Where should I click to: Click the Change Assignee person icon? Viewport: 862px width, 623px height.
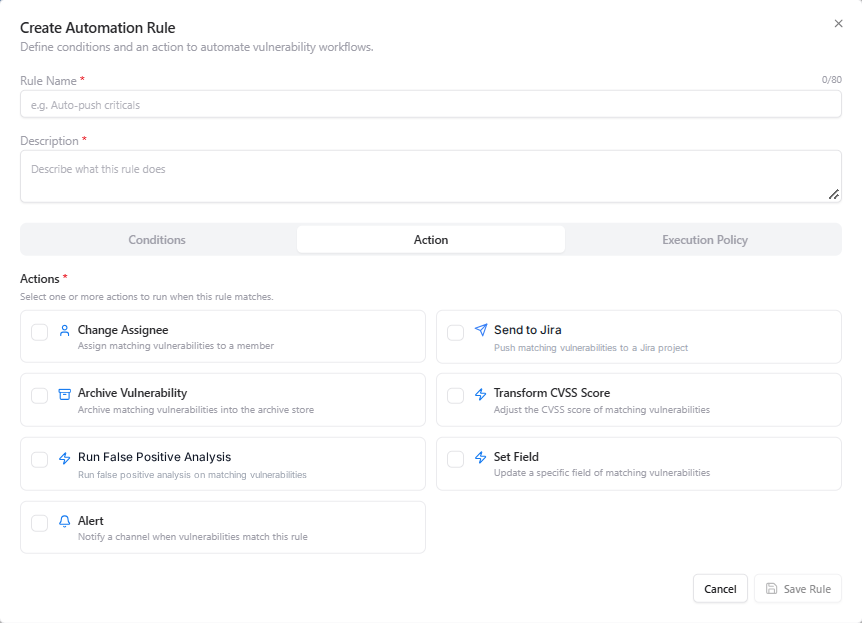[x=64, y=330]
